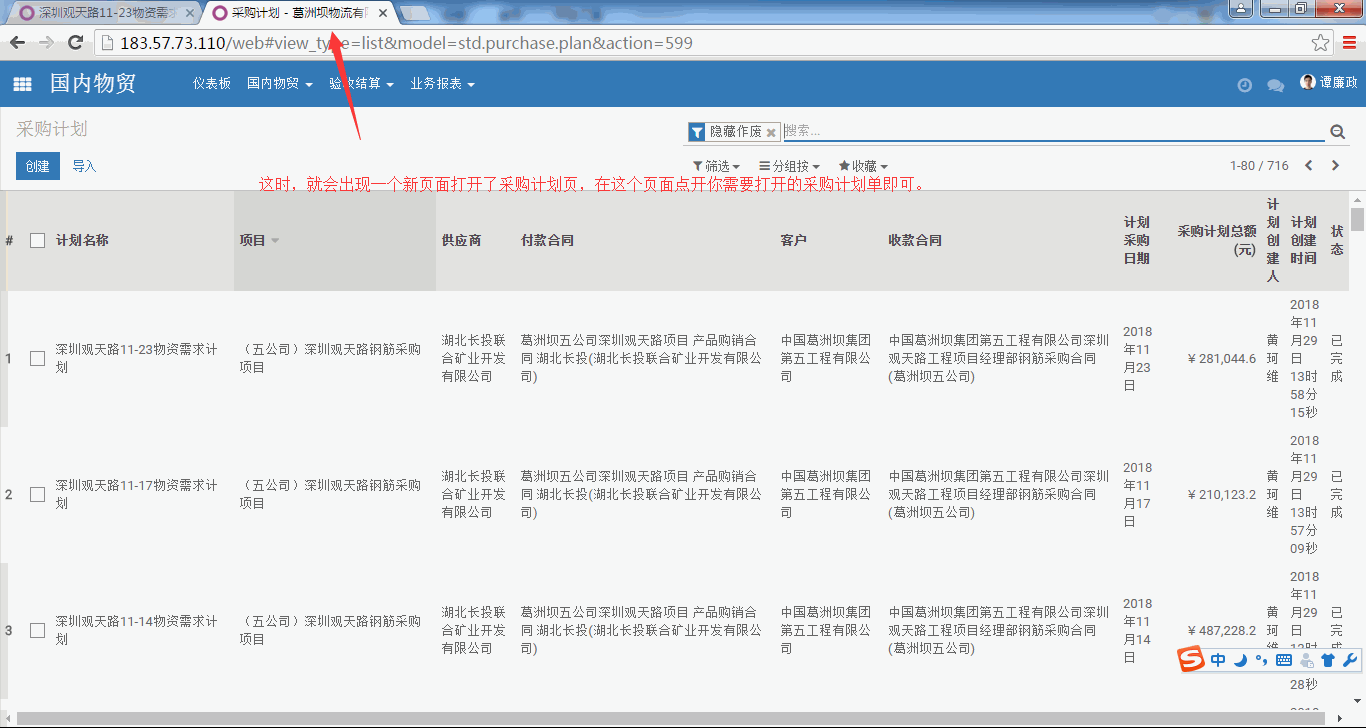
Task: Open the apps grid menu icon
Action: click(x=22, y=85)
